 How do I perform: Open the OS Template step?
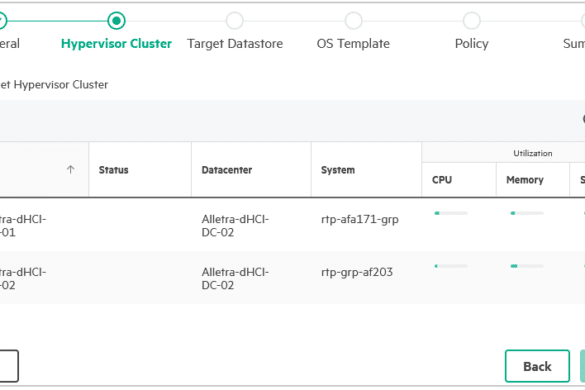pos(353,44)
